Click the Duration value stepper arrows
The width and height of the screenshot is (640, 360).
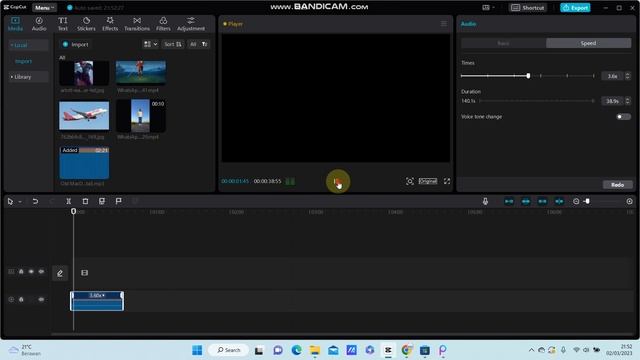pyautogui.click(x=628, y=101)
